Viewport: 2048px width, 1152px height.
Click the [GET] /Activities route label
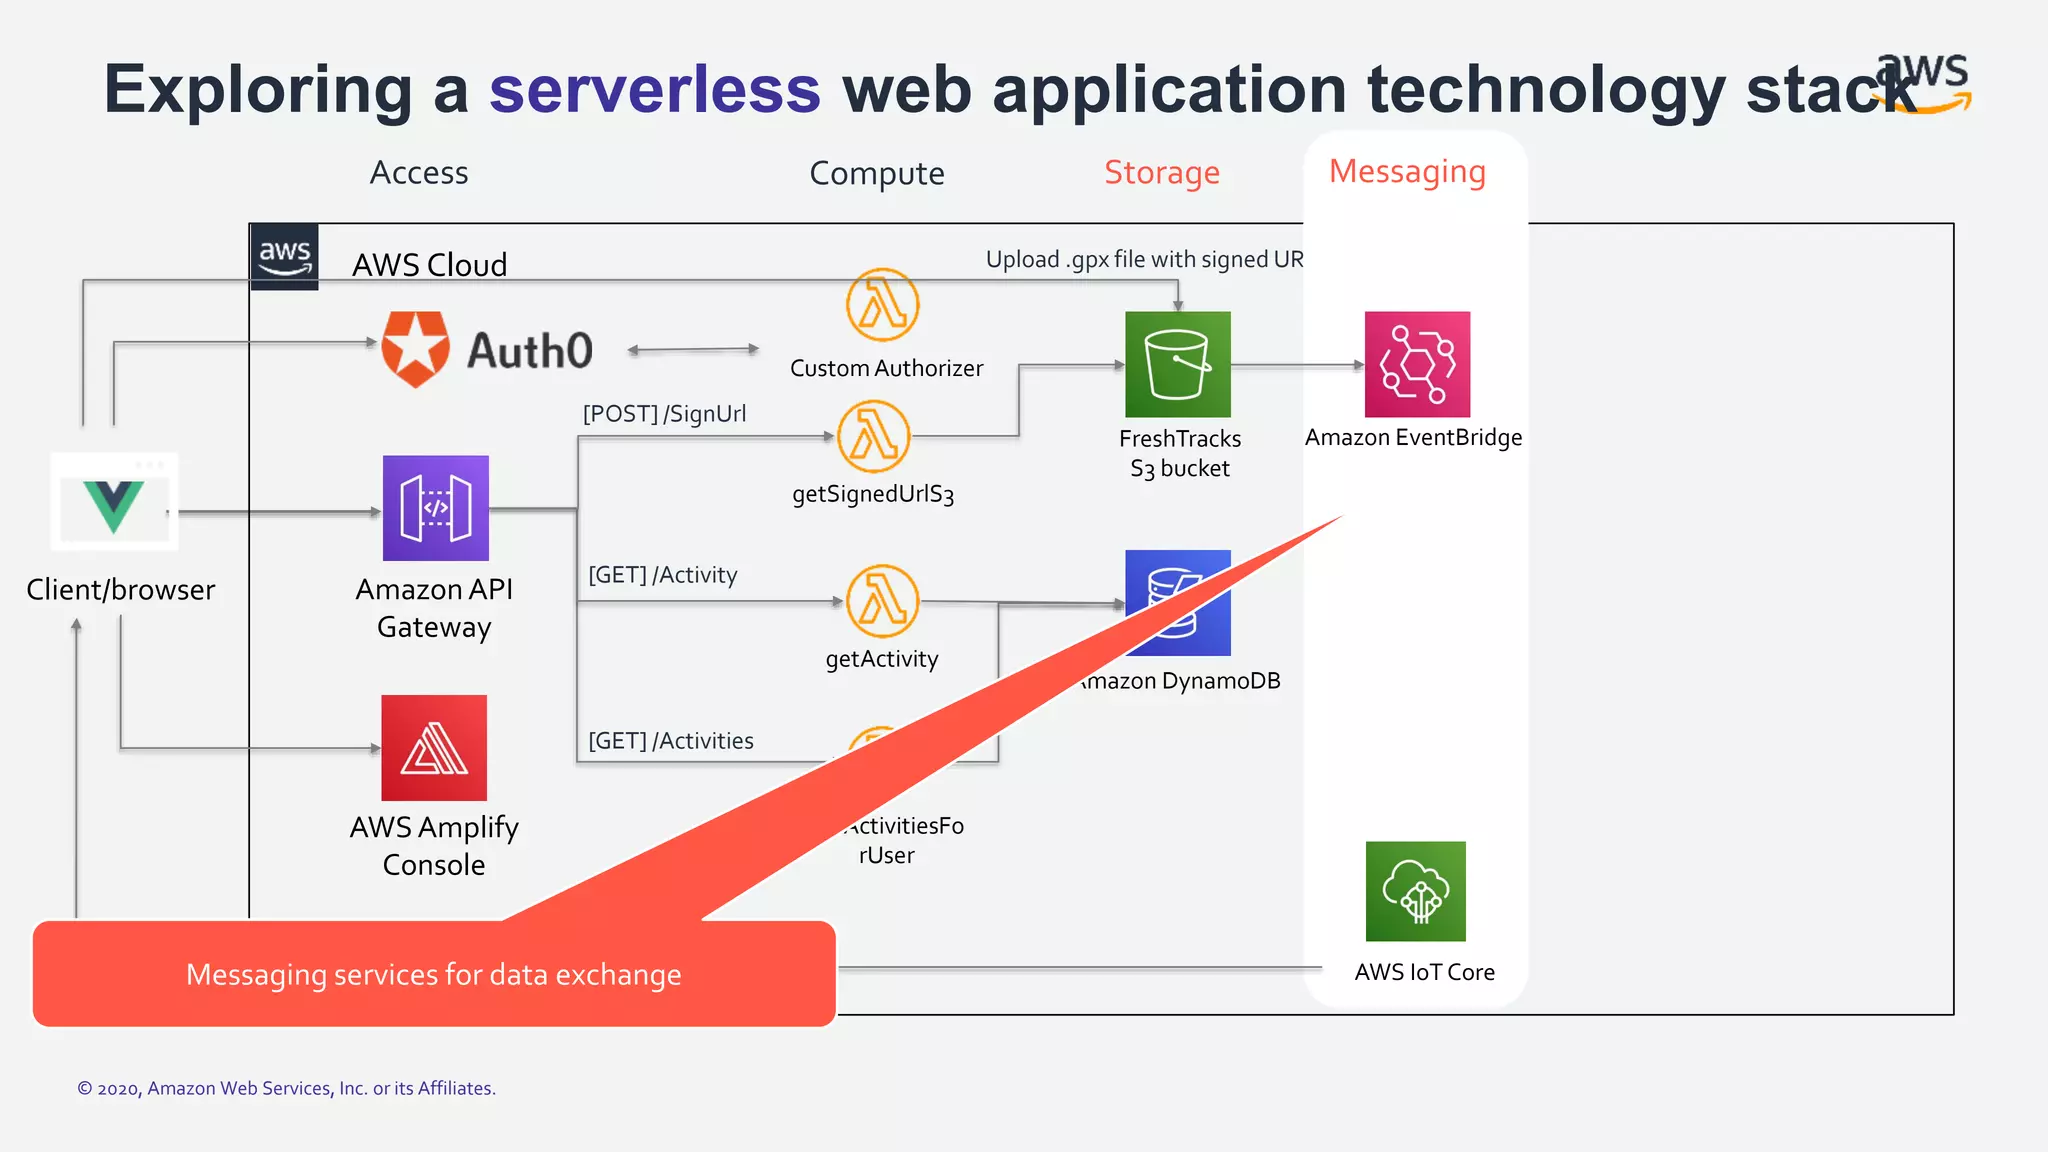click(x=670, y=741)
